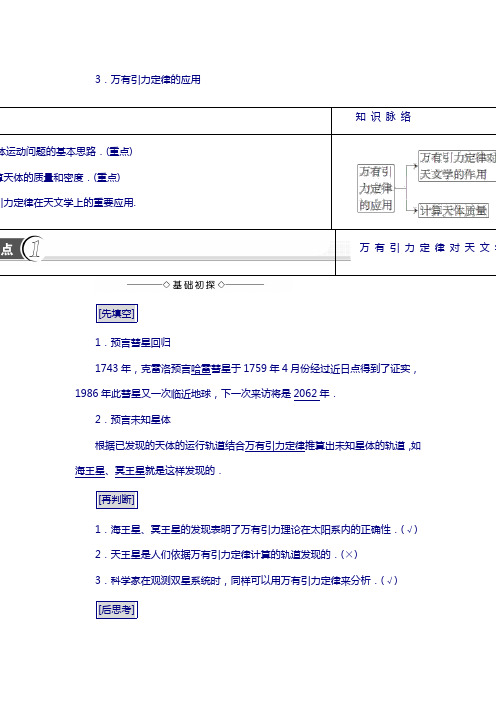Click the '基础初探' section heading
496x702 pixels.
[x=194, y=285]
